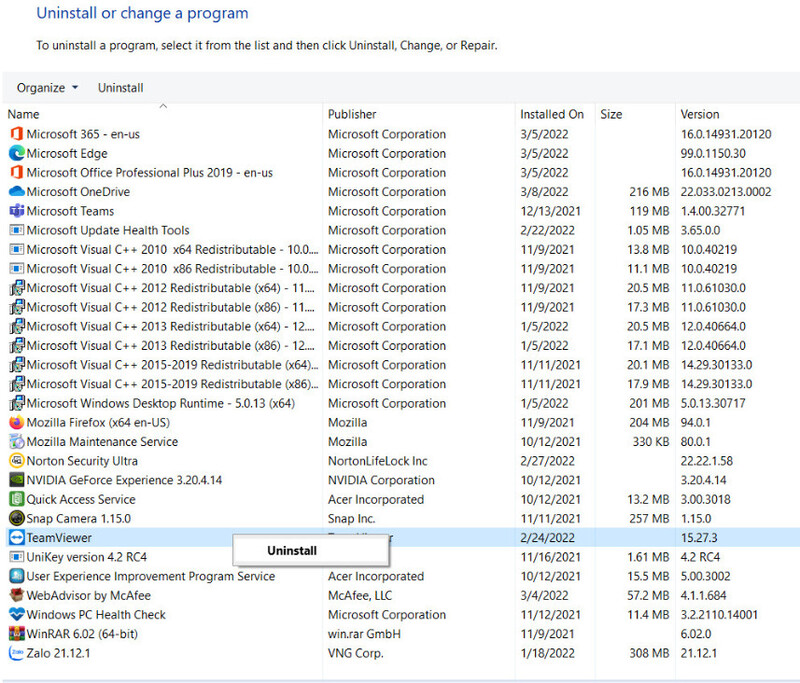This screenshot has height=683, width=800.
Task: Click the Norton Security Ultra icon
Action: tap(16, 461)
